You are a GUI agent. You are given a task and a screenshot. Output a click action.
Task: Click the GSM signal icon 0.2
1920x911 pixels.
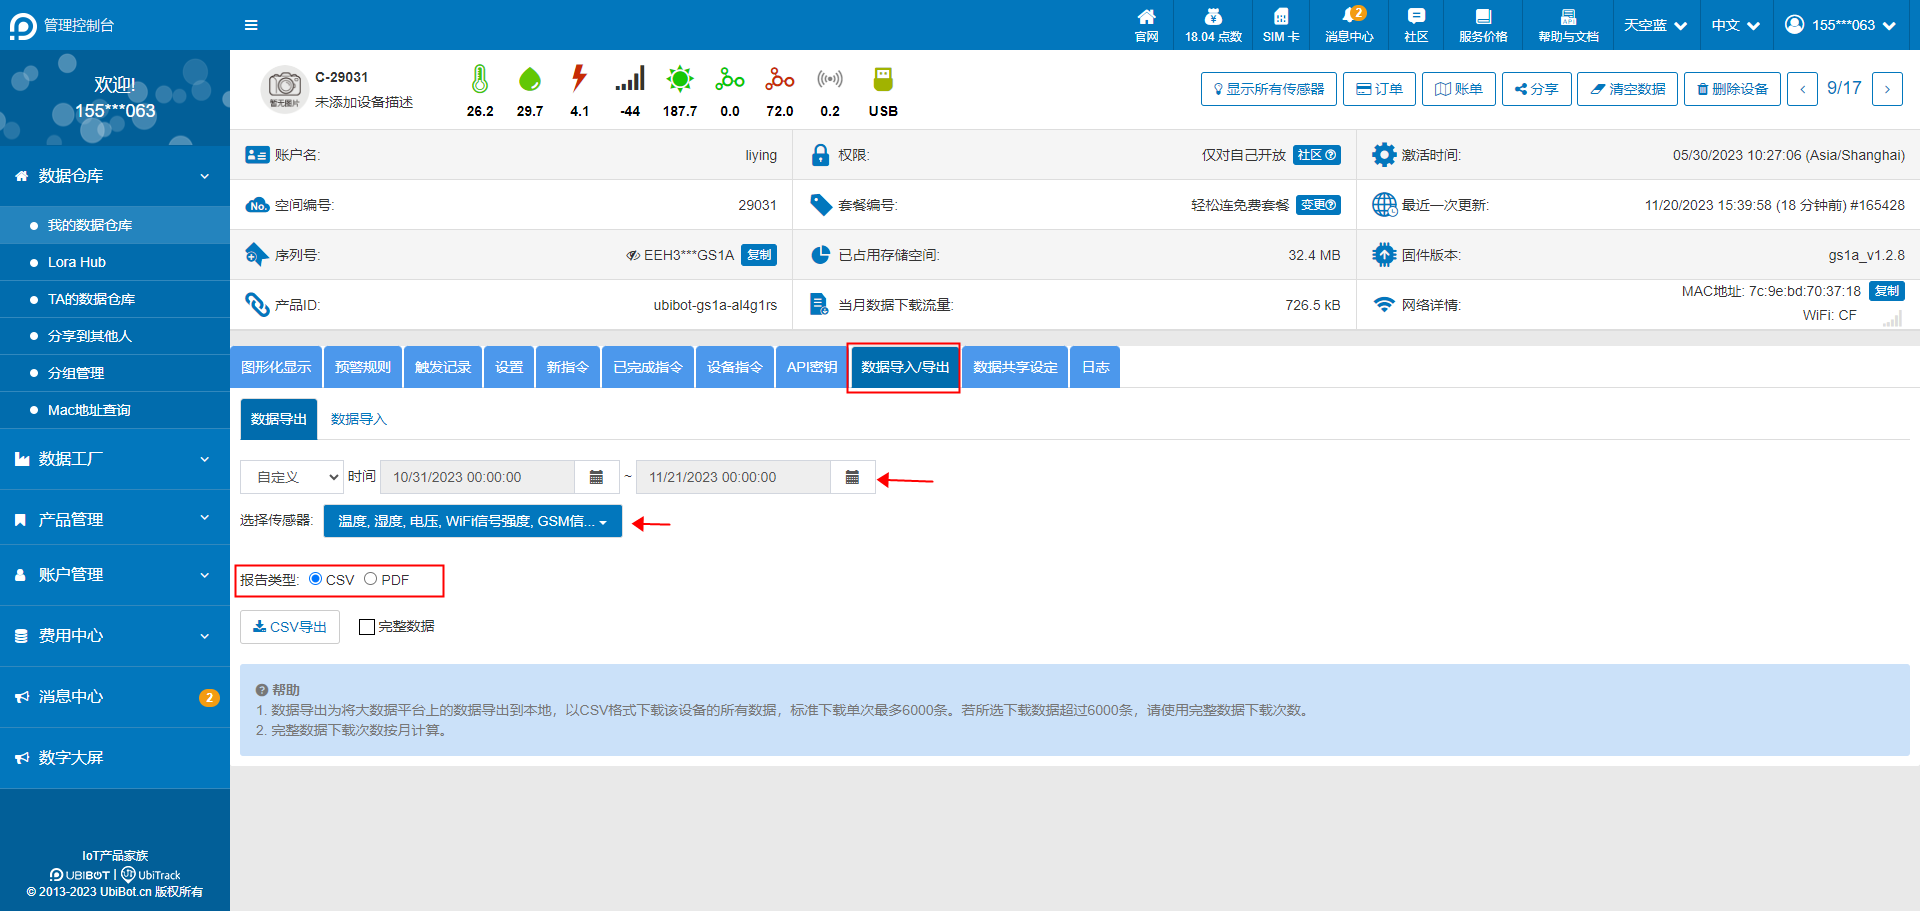tap(830, 78)
